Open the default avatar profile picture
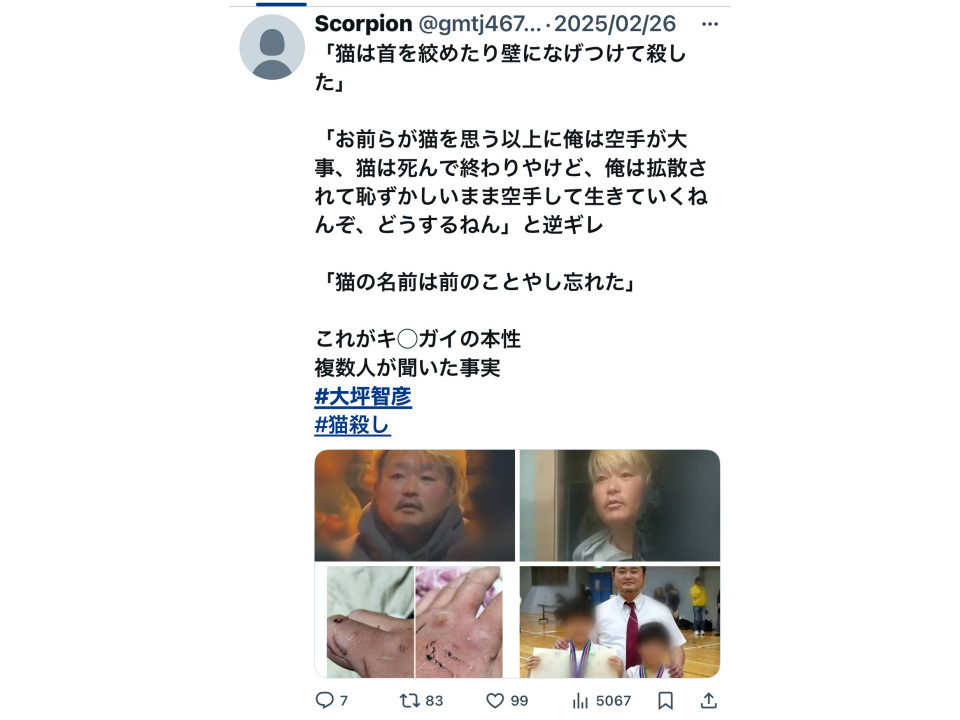This screenshot has height=720, width=960. pyautogui.click(x=272, y=47)
